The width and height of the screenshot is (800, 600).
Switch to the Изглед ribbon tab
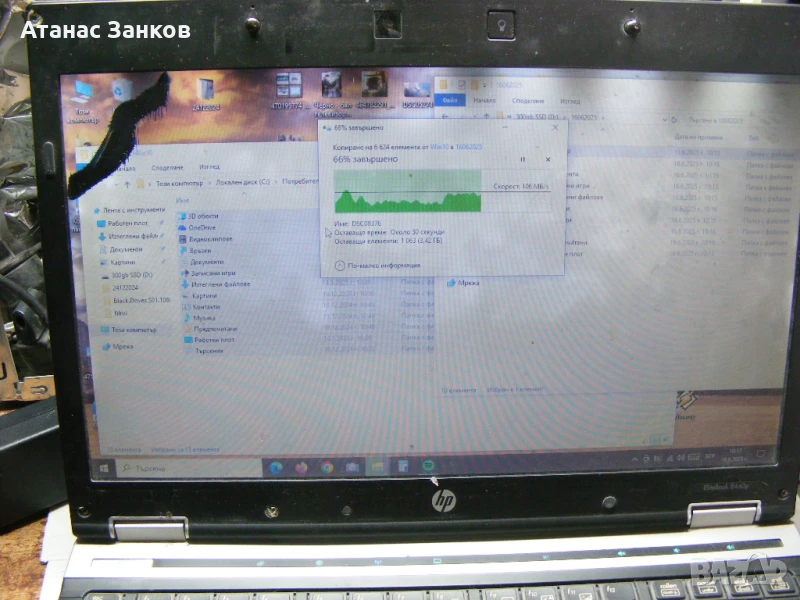pos(208,166)
